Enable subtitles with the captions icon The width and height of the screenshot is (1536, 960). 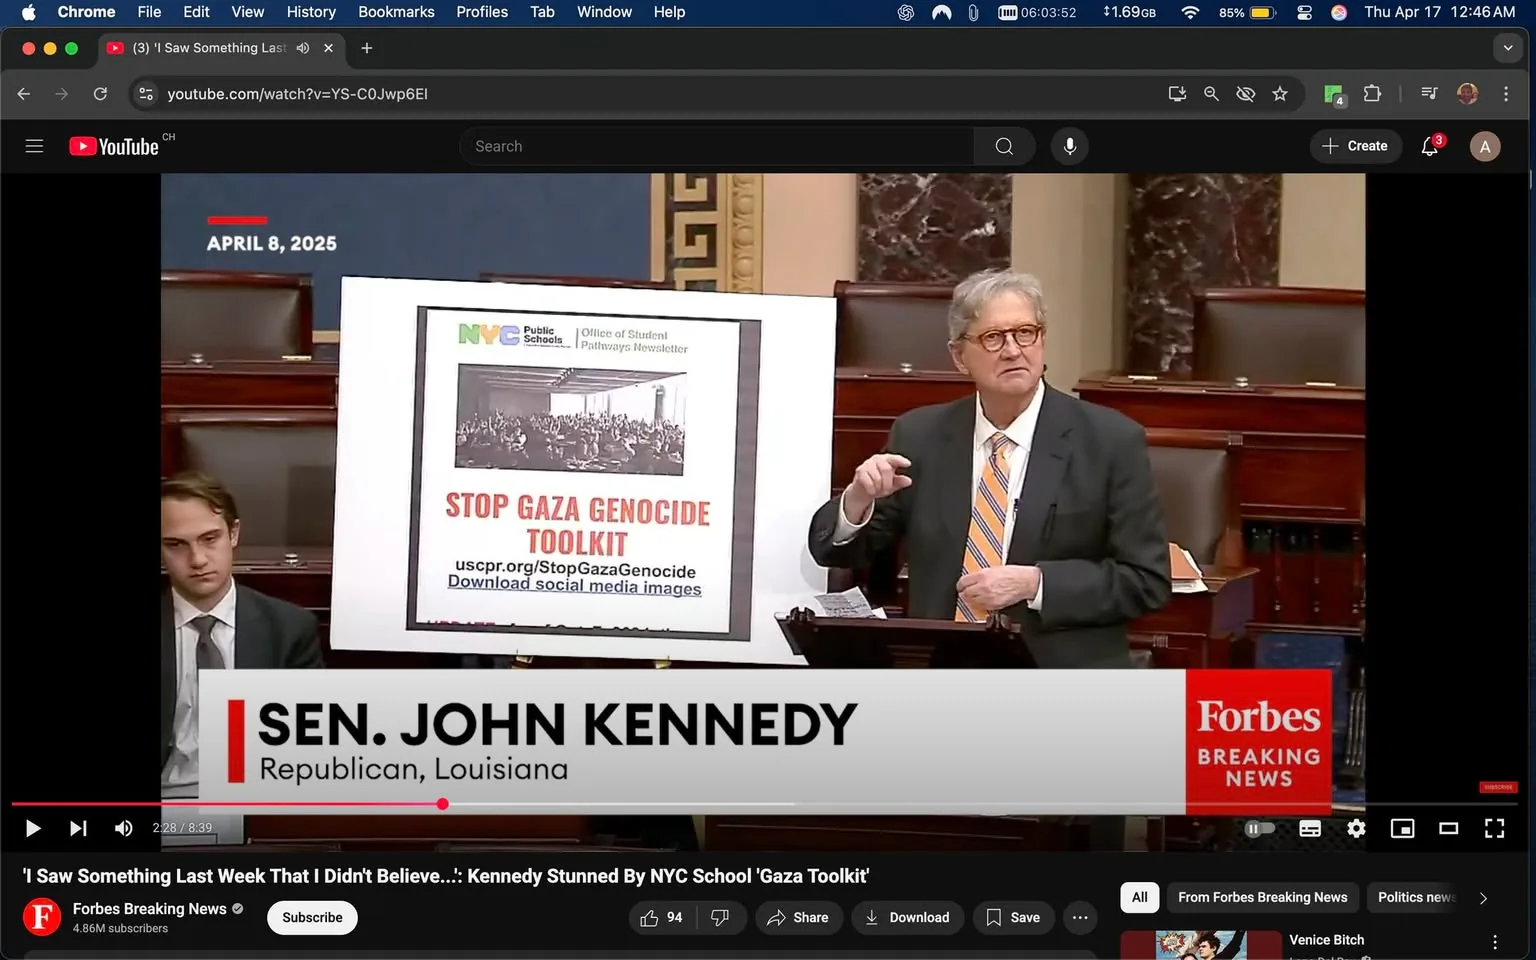[x=1309, y=828]
